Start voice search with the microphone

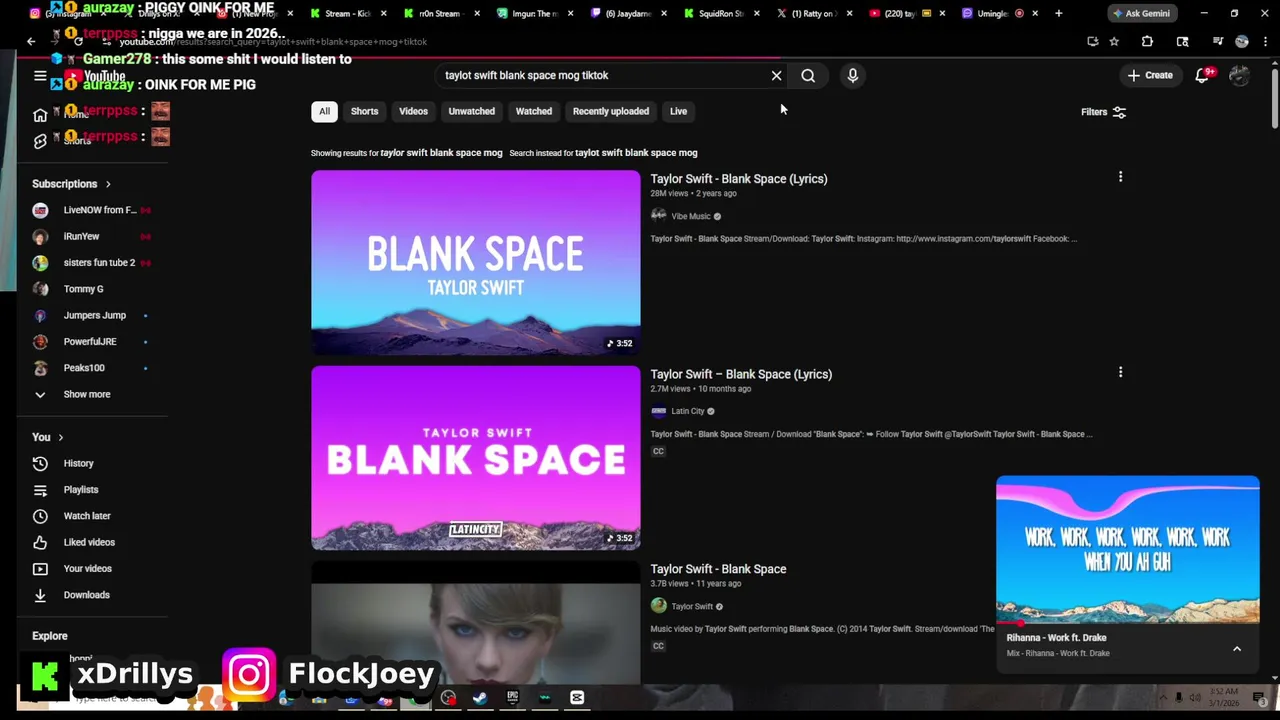tap(853, 75)
